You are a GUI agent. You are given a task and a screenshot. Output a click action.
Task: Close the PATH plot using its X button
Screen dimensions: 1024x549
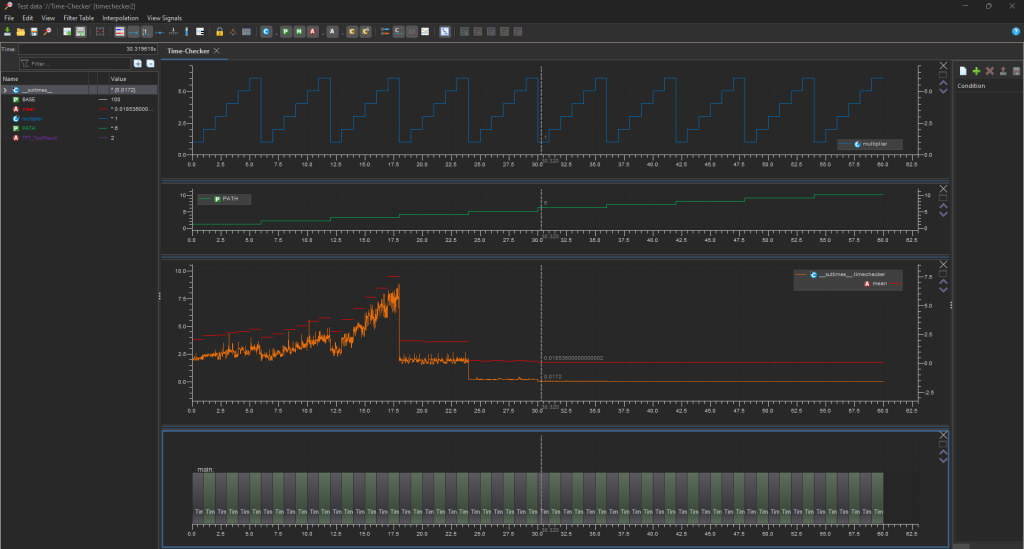[x=943, y=187]
